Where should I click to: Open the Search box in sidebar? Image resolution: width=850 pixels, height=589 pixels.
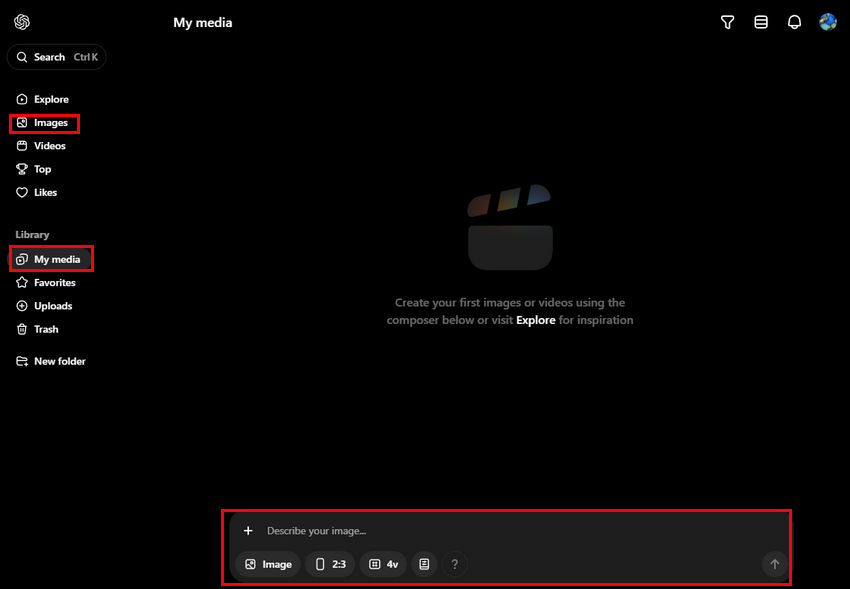click(x=56, y=57)
